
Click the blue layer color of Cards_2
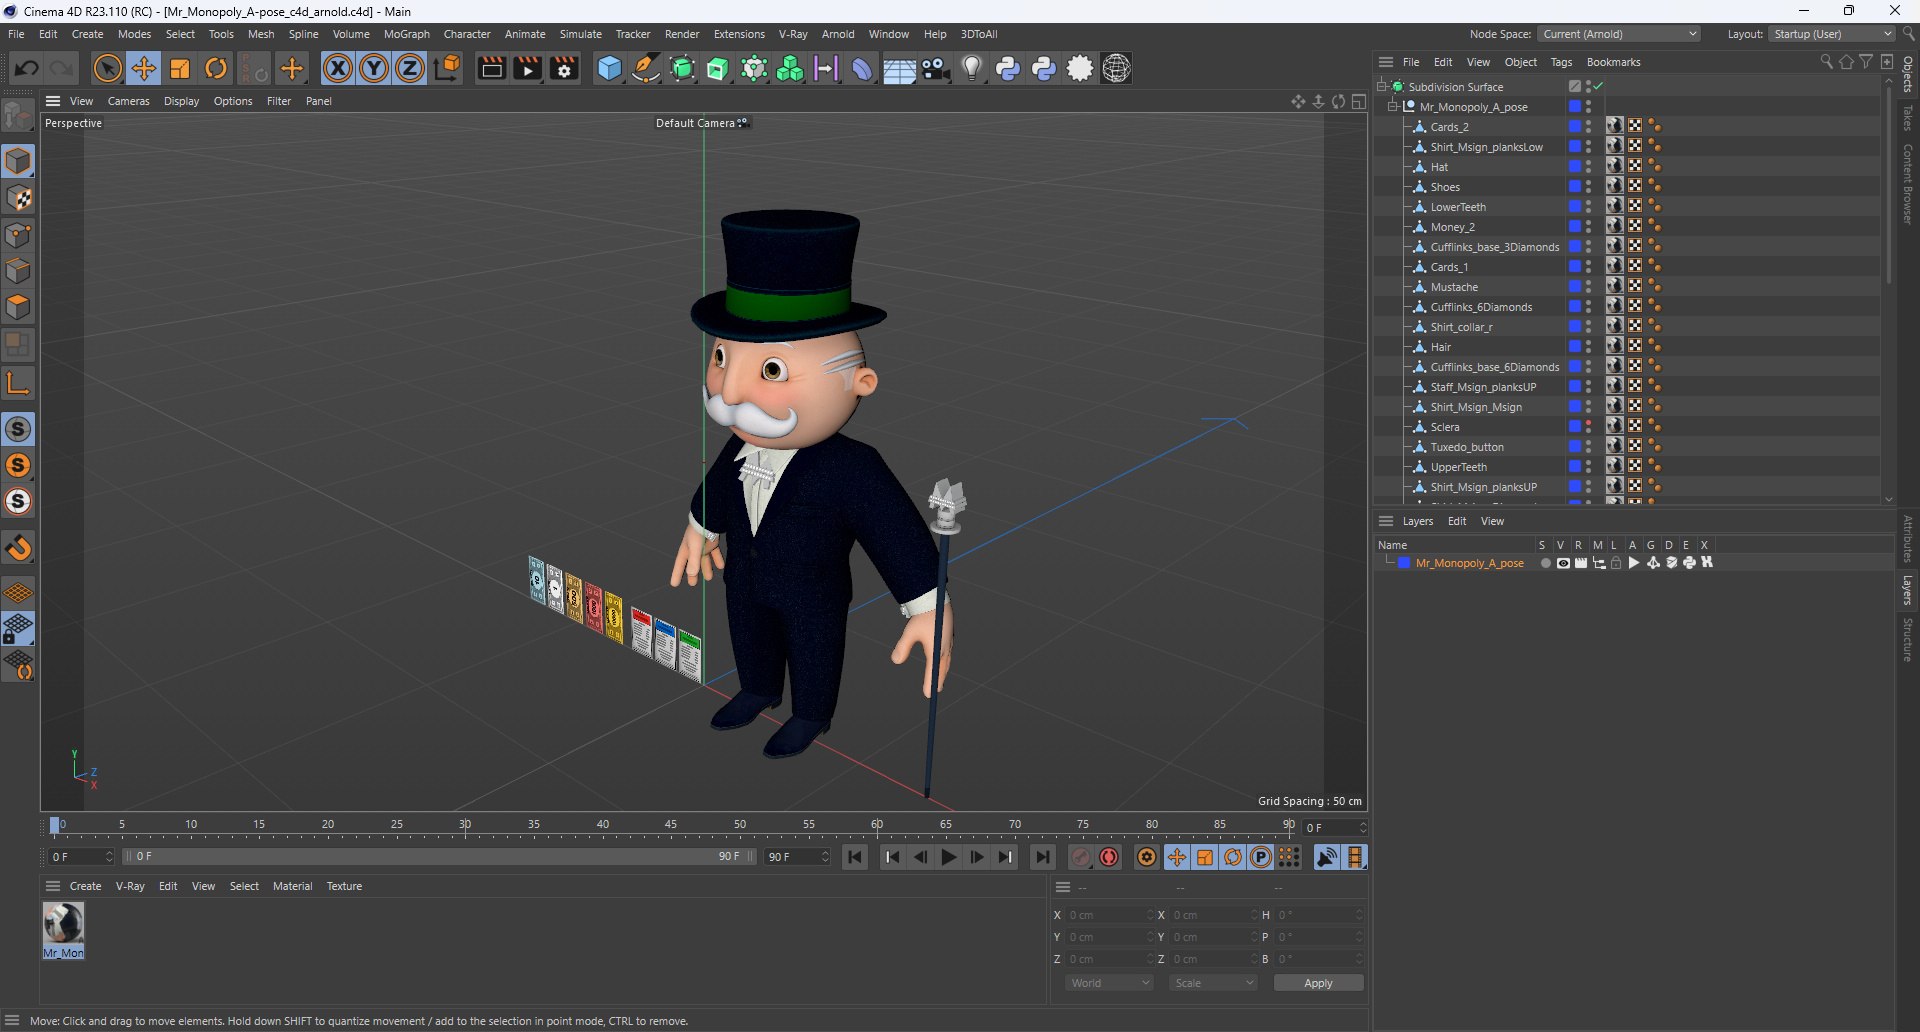click(1574, 126)
